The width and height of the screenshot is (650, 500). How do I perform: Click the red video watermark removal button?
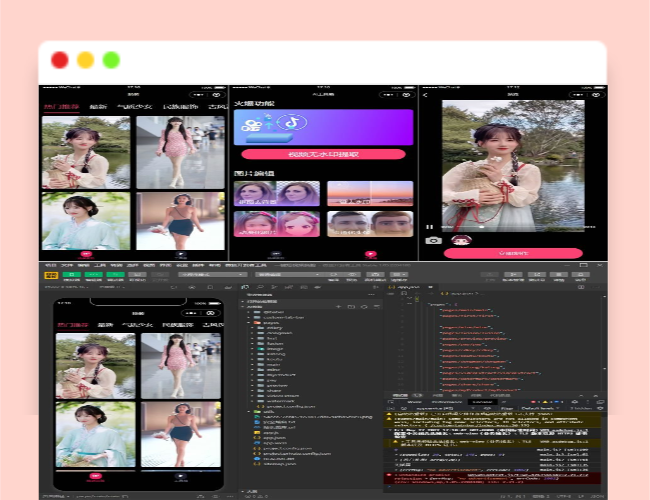(x=323, y=155)
